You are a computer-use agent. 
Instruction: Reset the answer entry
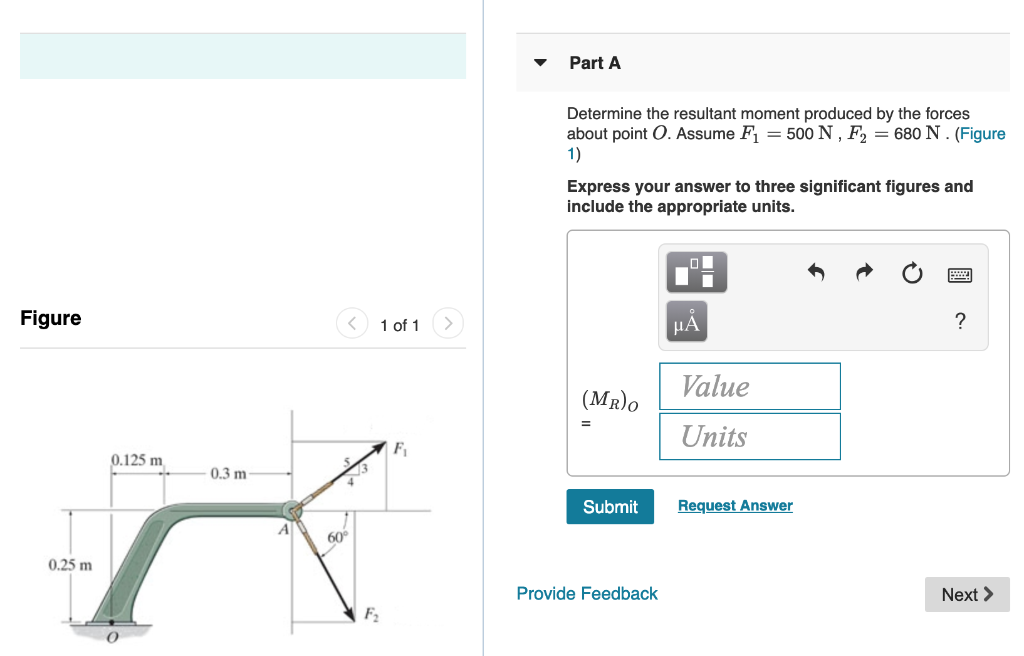(911, 272)
